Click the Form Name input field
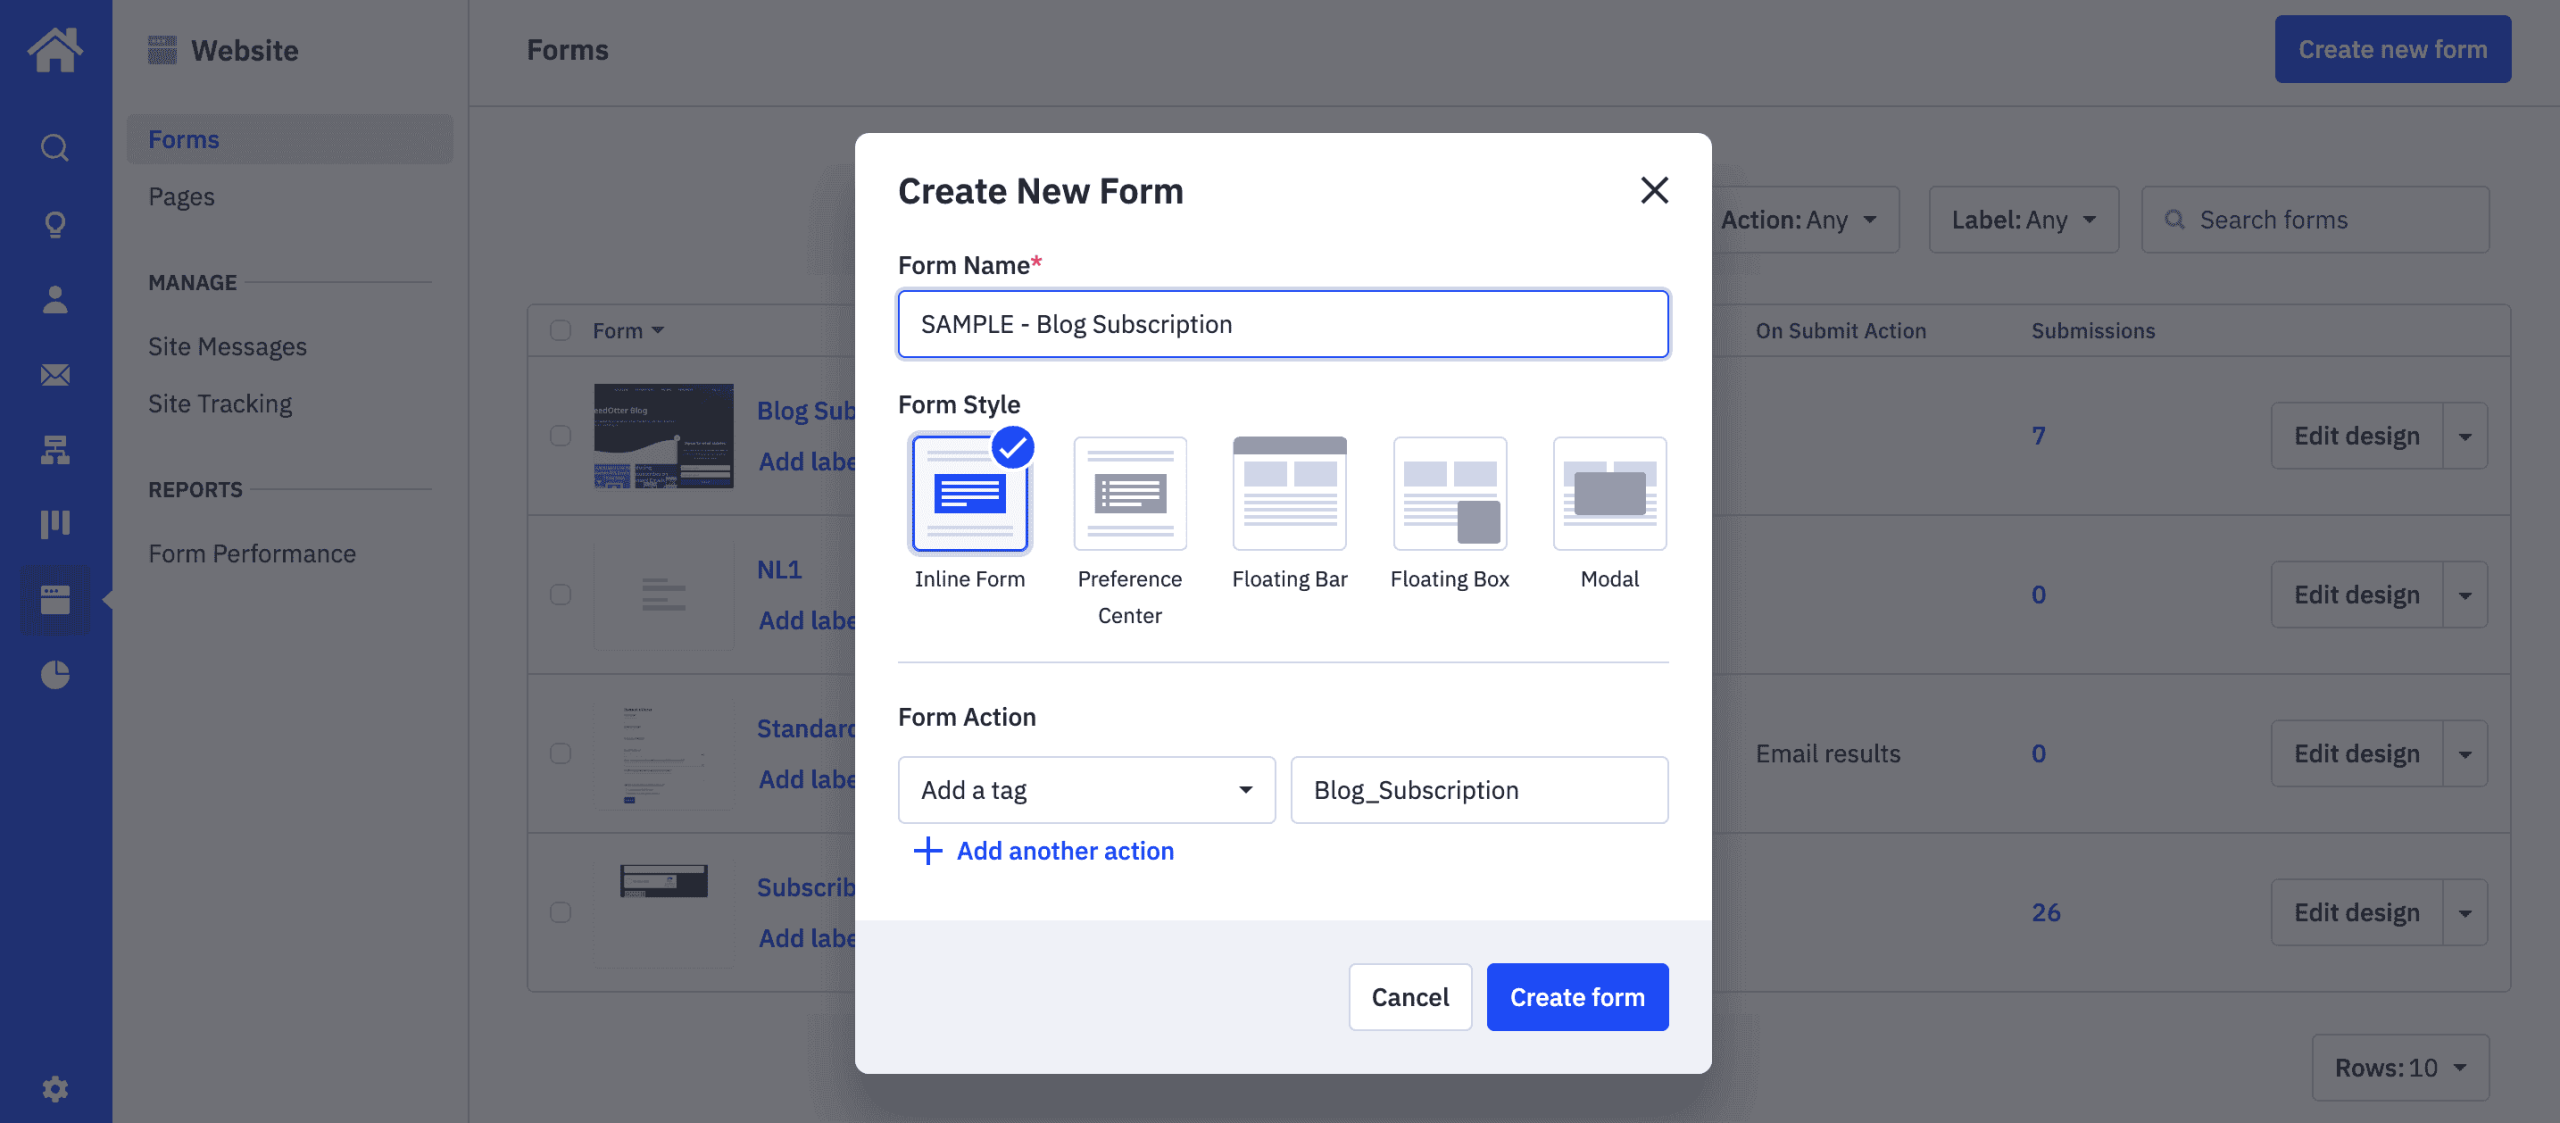Screen dimensions: 2560x1123 tap(1283, 323)
